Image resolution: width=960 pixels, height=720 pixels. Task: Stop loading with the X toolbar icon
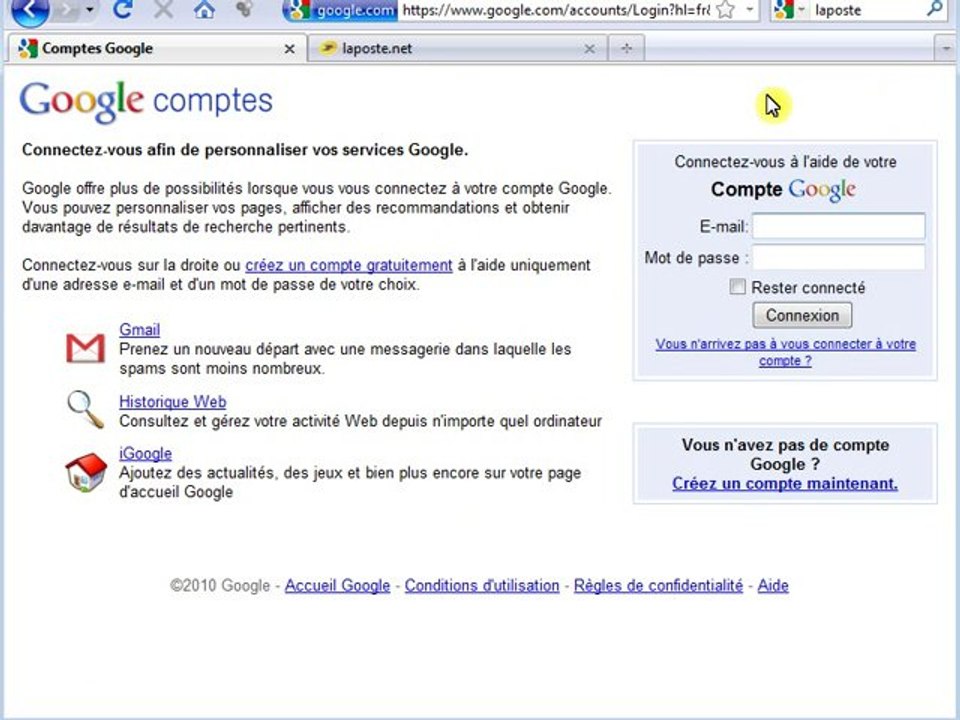click(163, 9)
